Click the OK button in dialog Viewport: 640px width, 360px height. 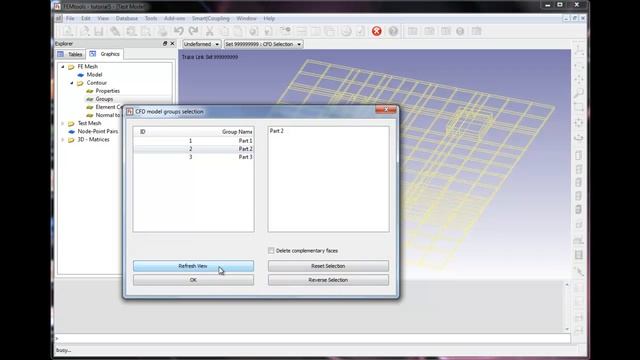click(193, 280)
